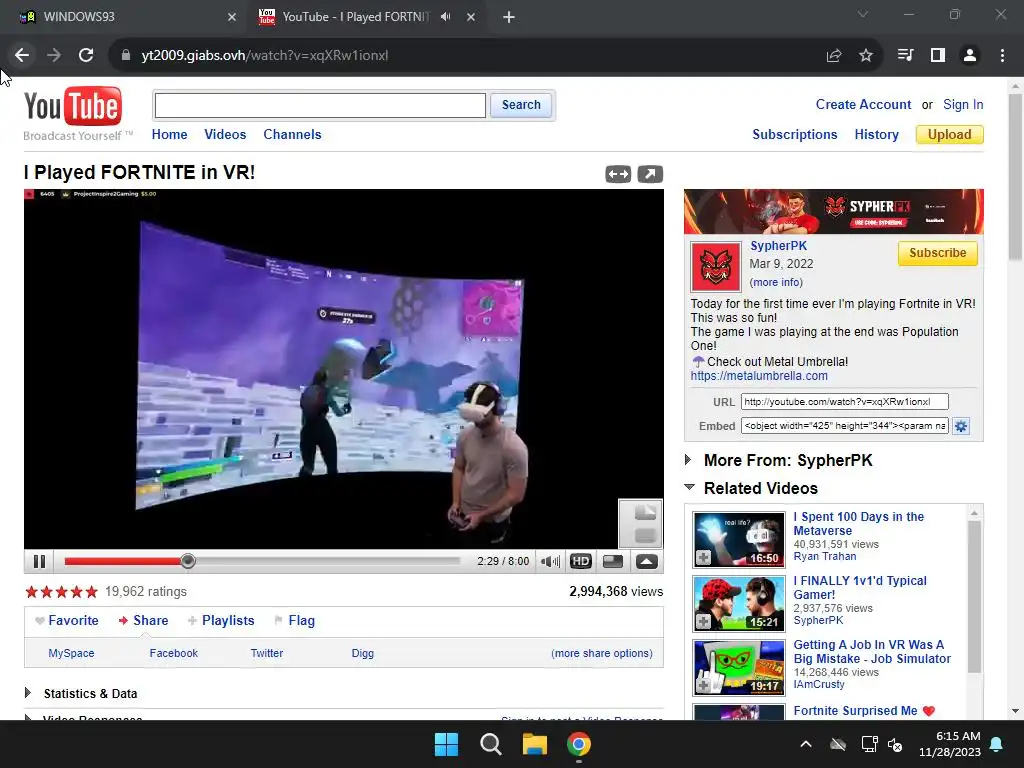Click the expand-width arrows icon above the video
1024x768 pixels.
point(618,174)
